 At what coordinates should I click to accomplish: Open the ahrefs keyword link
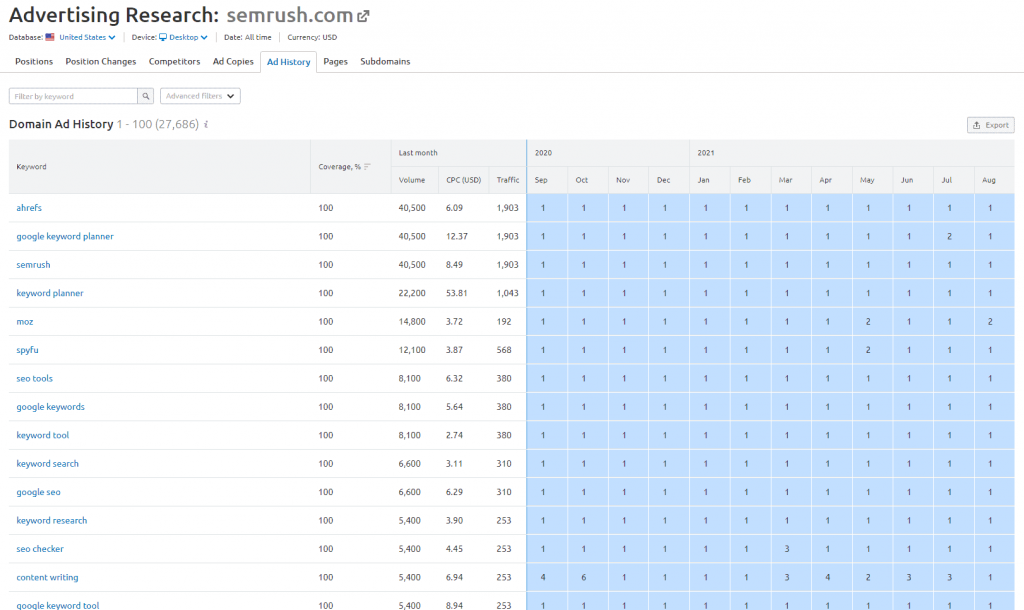(29, 208)
